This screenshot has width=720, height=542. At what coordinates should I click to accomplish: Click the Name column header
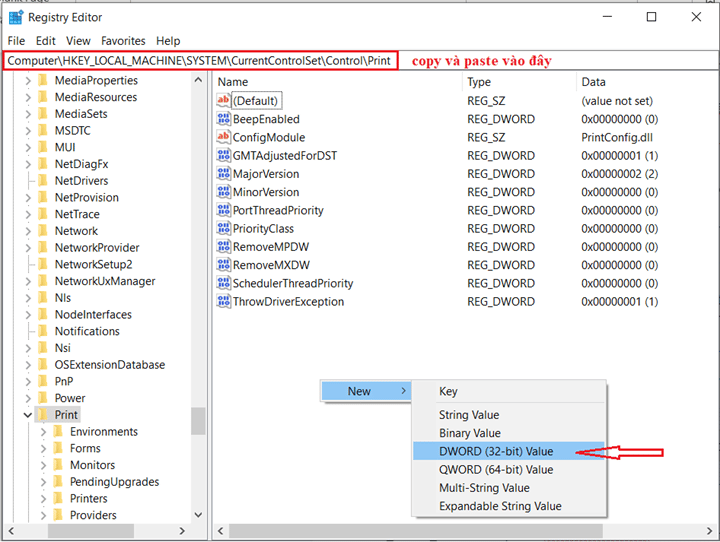pyautogui.click(x=233, y=82)
